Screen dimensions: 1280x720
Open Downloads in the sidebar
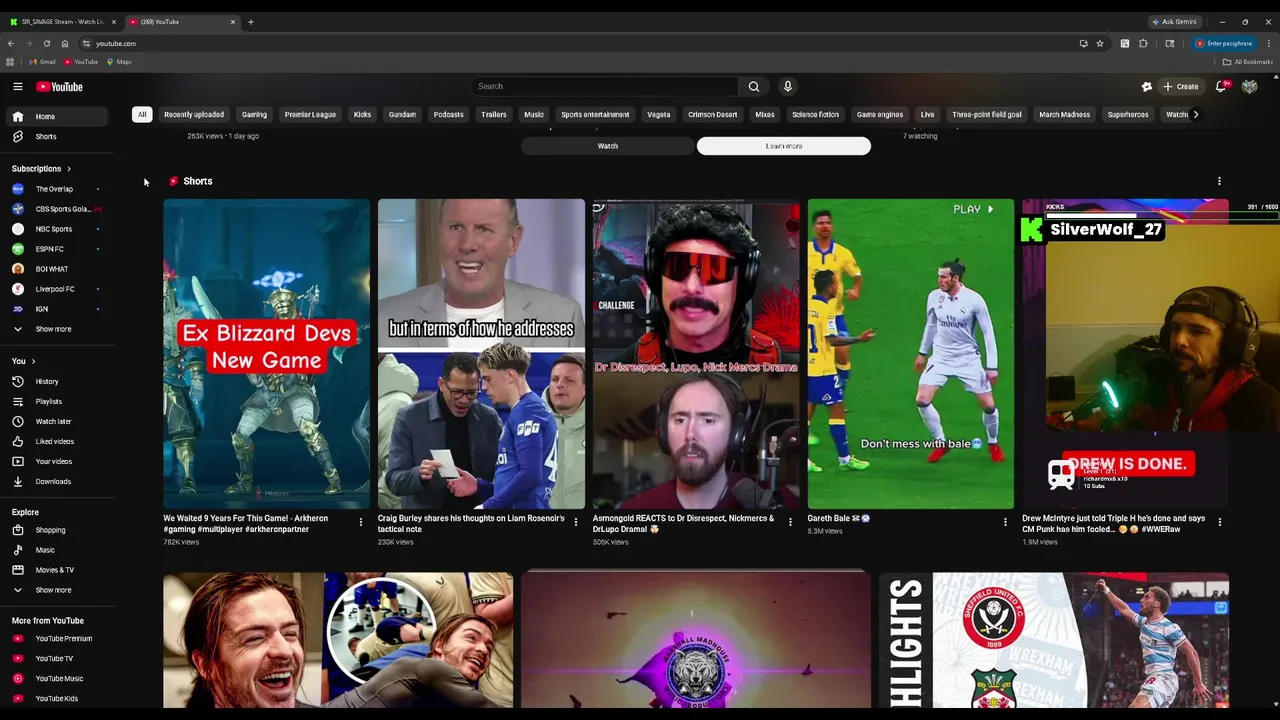pos(58,481)
